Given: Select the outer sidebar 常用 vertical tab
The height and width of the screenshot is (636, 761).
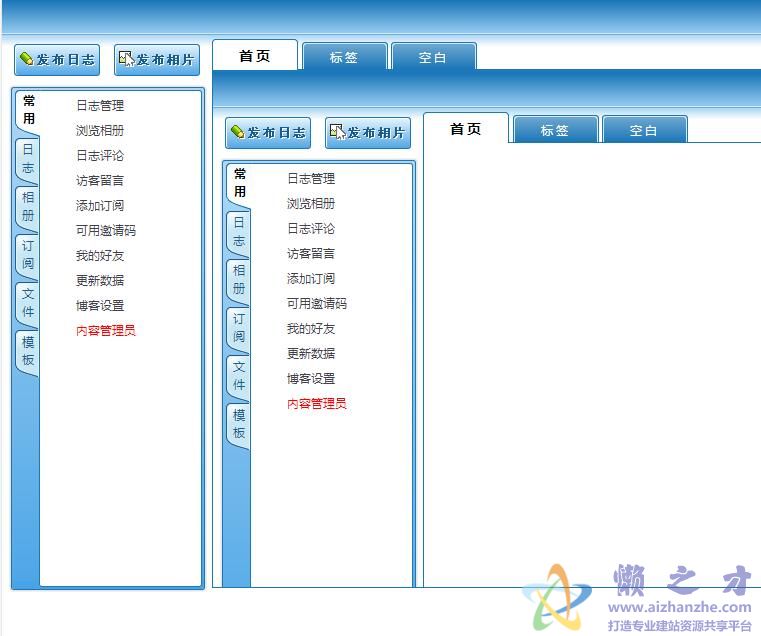Looking at the screenshot, I should point(29,110).
